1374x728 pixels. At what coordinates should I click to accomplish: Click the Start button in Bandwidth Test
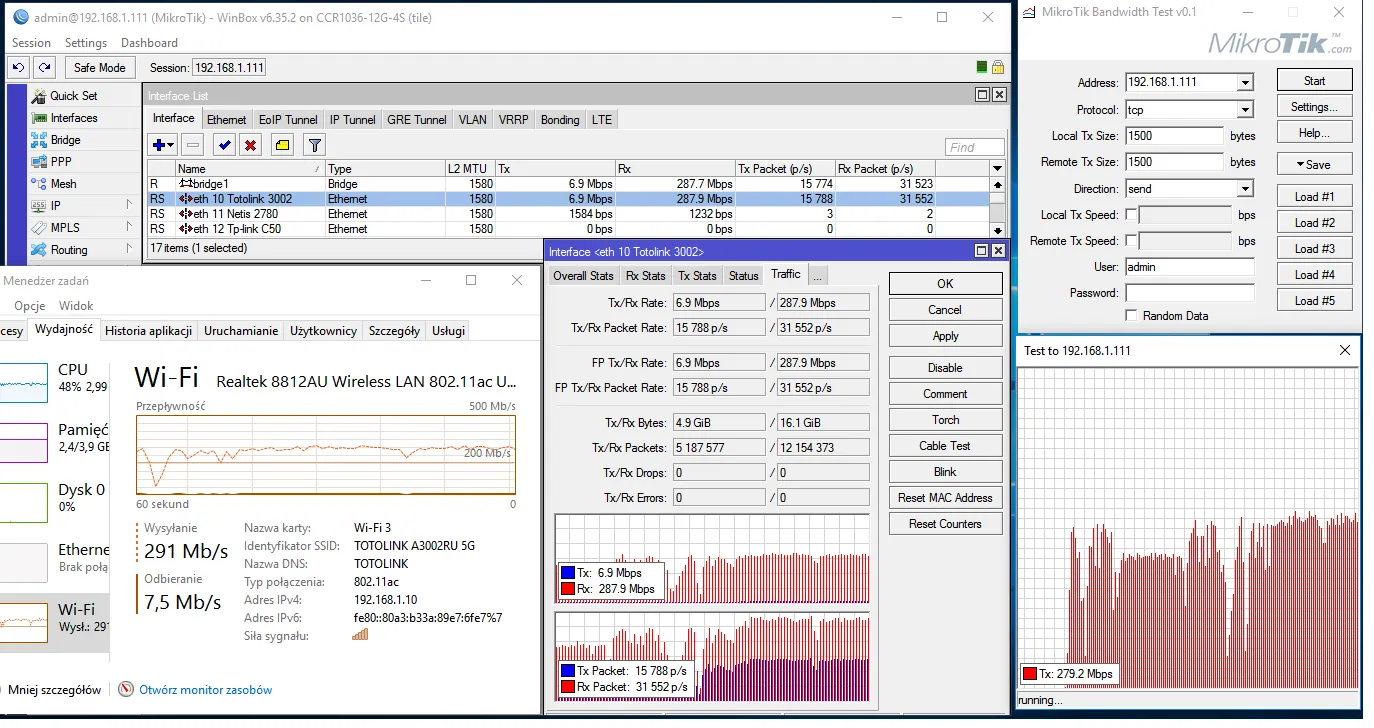tap(1314, 80)
